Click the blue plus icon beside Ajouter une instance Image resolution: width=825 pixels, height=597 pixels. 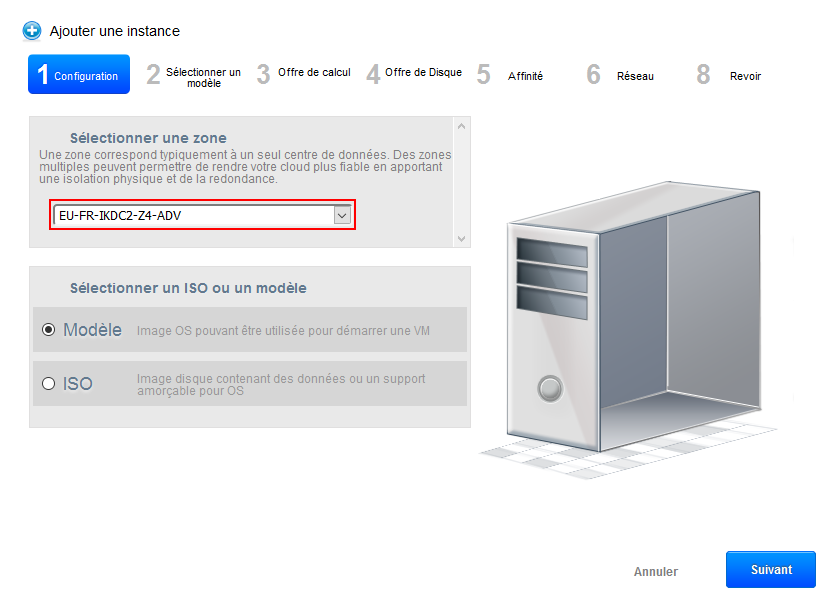[x=32, y=31]
